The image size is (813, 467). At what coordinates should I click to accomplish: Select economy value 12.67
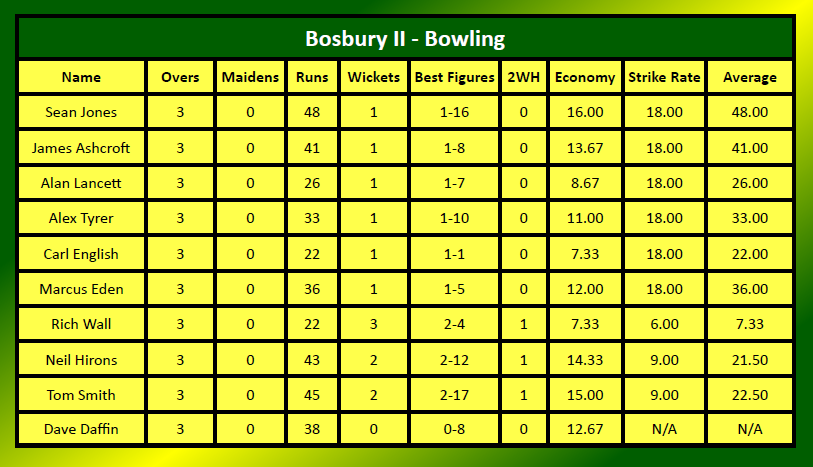(x=585, y=429)
